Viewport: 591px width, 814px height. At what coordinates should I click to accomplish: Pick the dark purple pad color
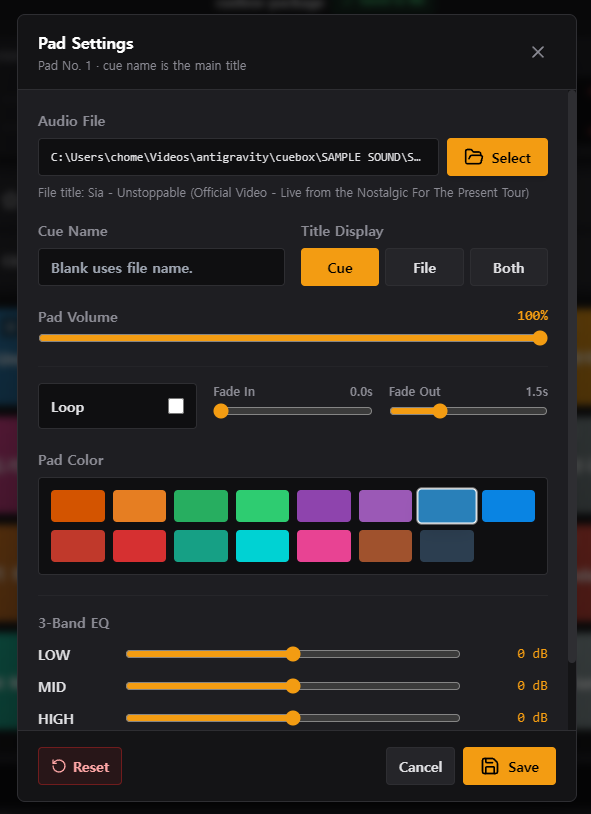tap(324, 506)
